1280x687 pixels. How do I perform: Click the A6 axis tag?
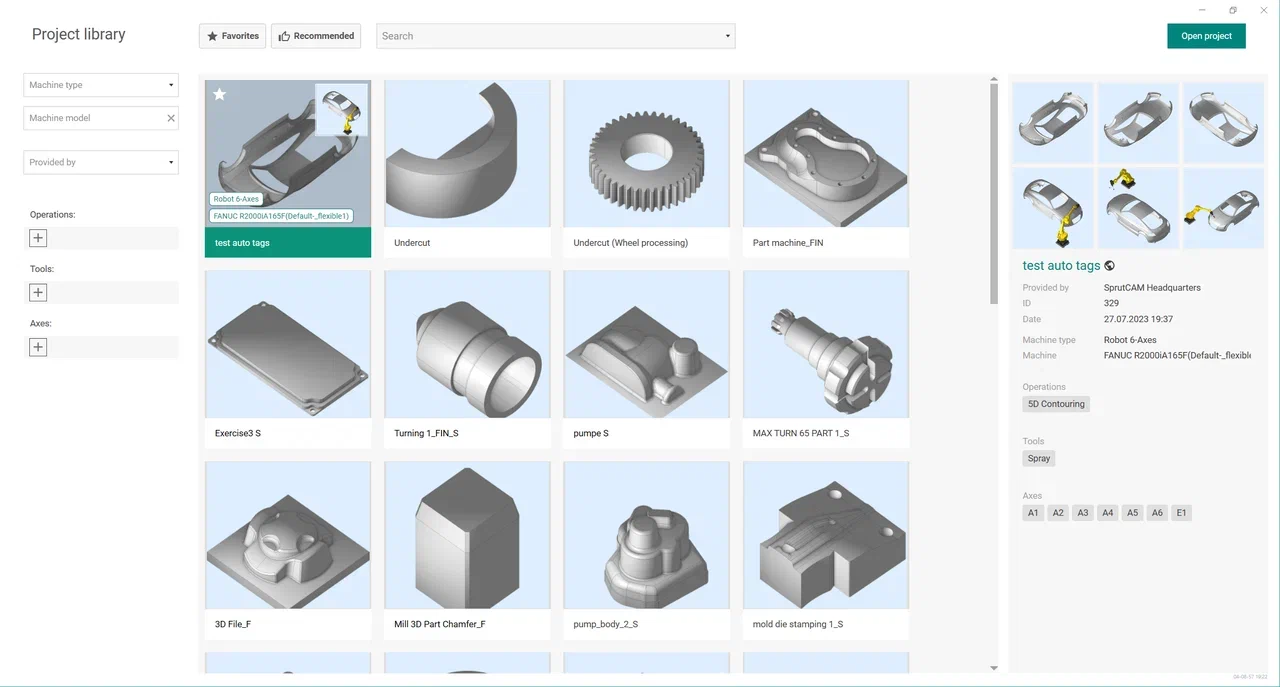coord(1157,513)
